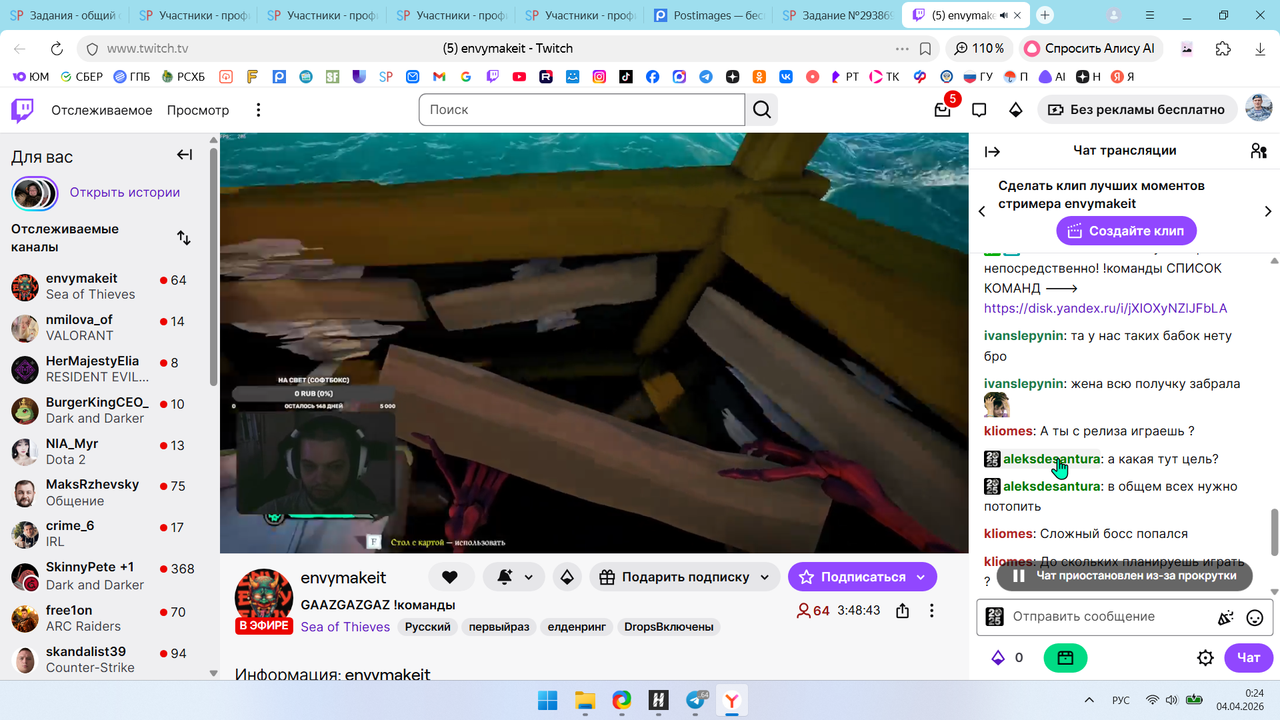Open browser zoom 110% control
This screenshot has height=720, width=1280.
click(x=979, y=48)
